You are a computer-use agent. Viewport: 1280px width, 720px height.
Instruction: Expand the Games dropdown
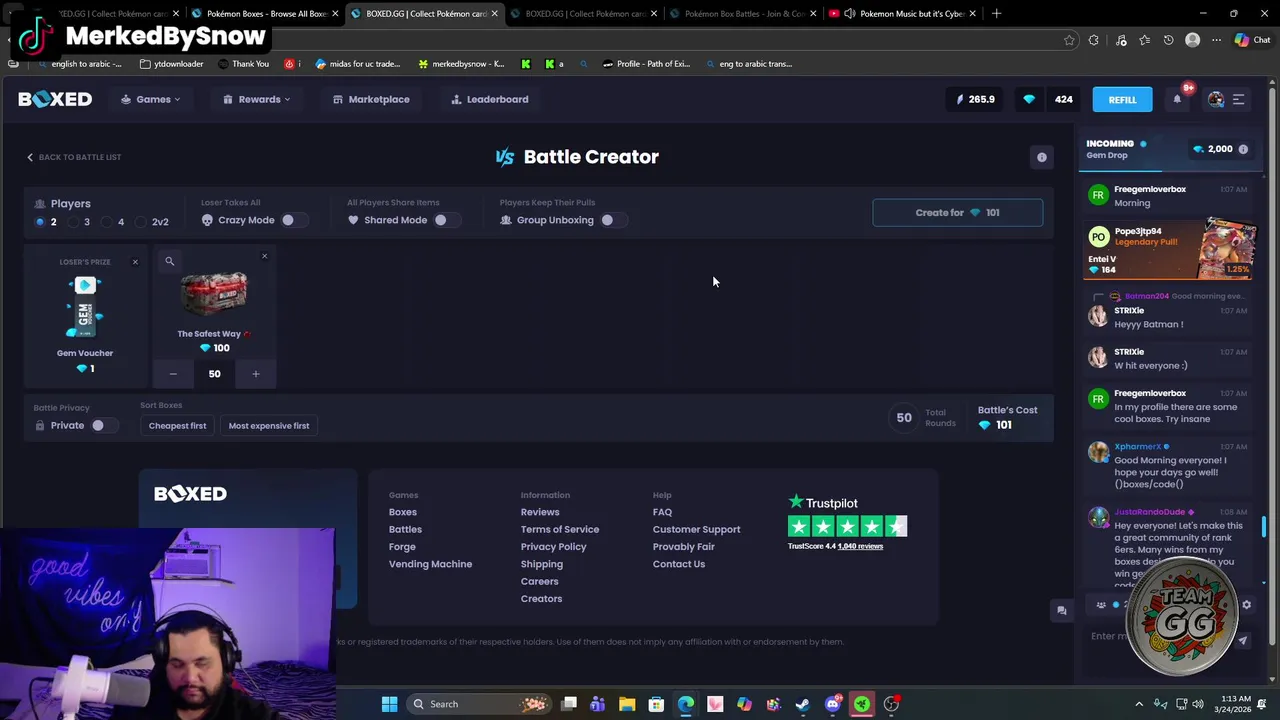tap(151, 99)
